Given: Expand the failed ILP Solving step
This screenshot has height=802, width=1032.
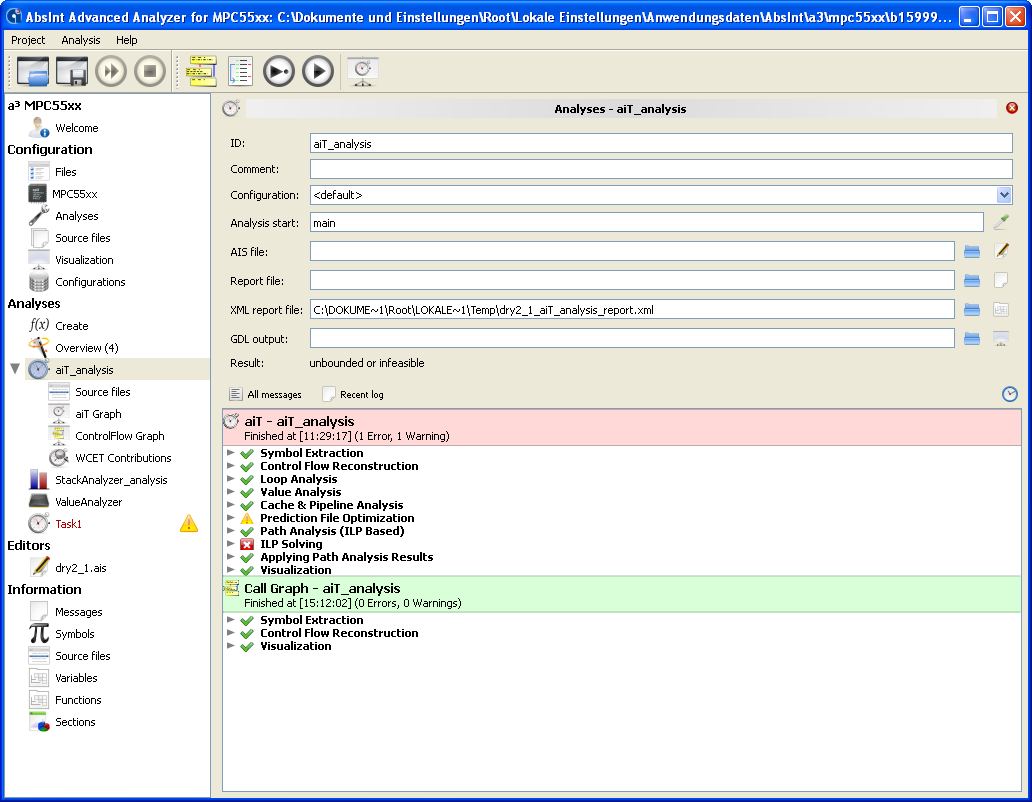Looking at the screenshot, I should coord(230,543).
